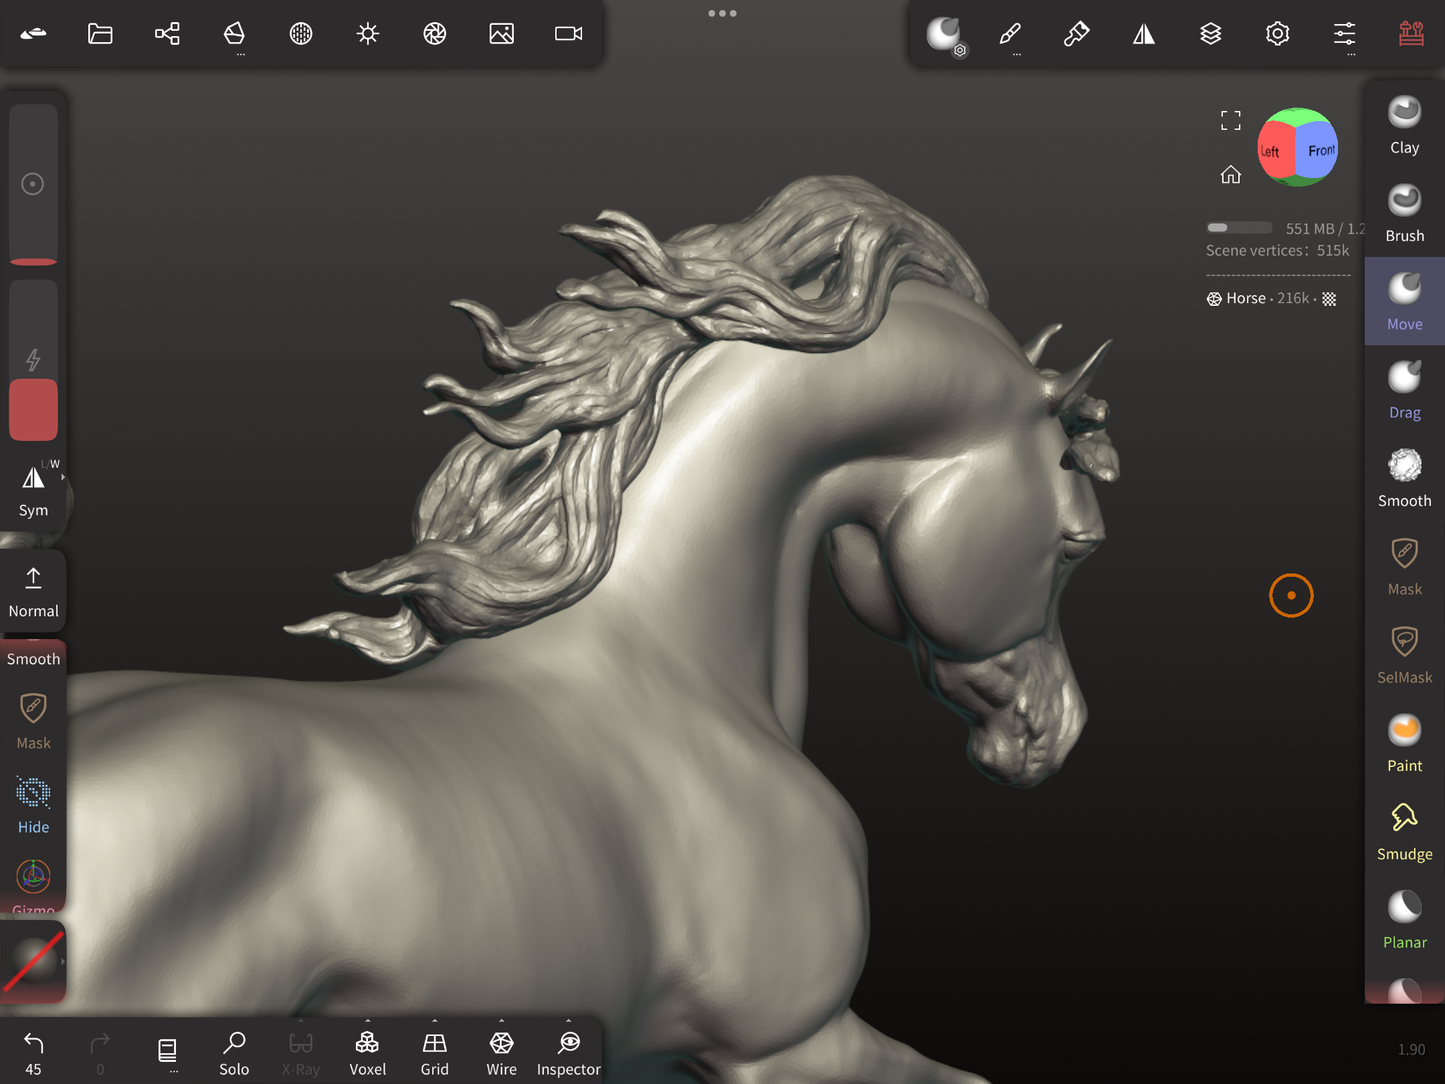Select the Clay sculpting tool
The width and height of the screenshot is (1445, 1084).
coord(1404,125)
